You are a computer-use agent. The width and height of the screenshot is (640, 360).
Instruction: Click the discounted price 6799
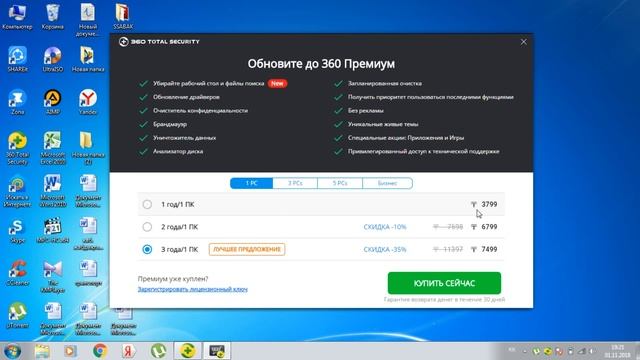pyautogui.click(x=489, y=227)
